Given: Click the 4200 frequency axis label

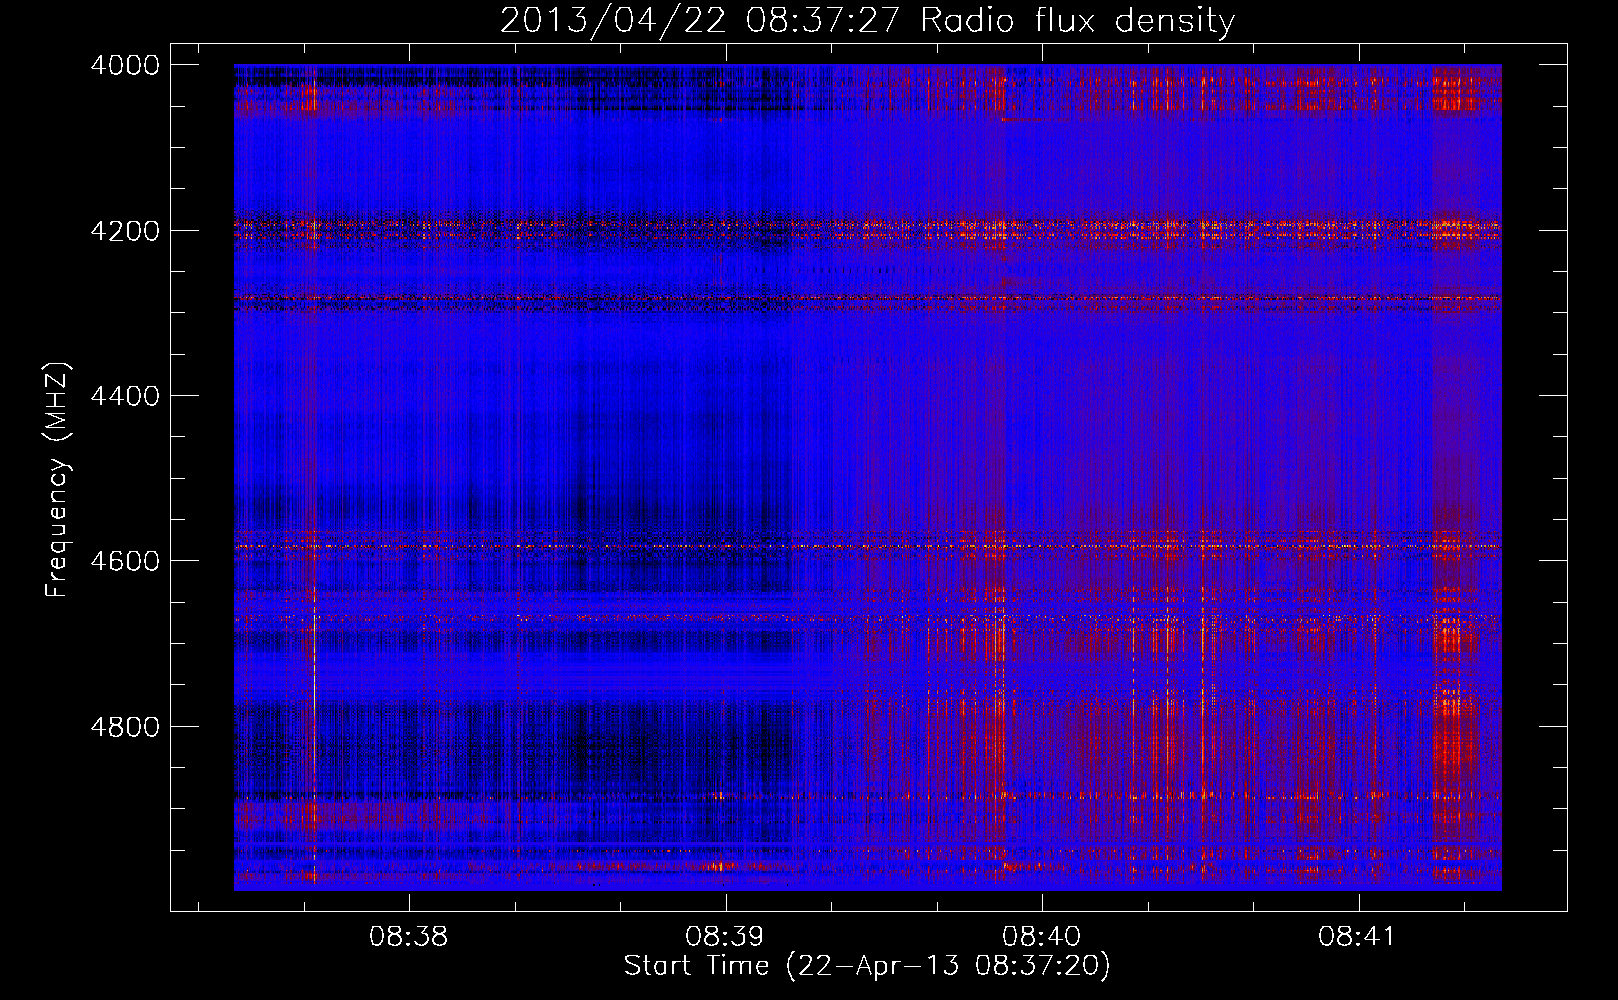Looking at the screenshot, I should click(x=125, y=230).
